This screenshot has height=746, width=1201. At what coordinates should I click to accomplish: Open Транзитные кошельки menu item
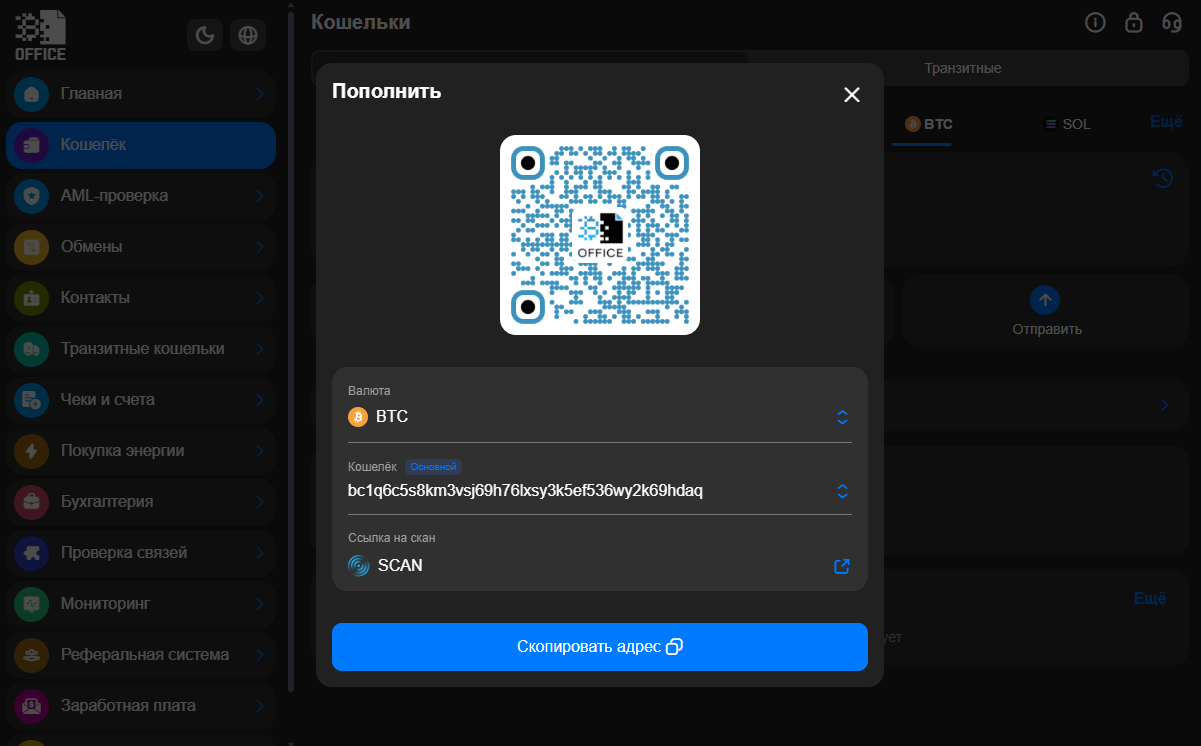141,349
